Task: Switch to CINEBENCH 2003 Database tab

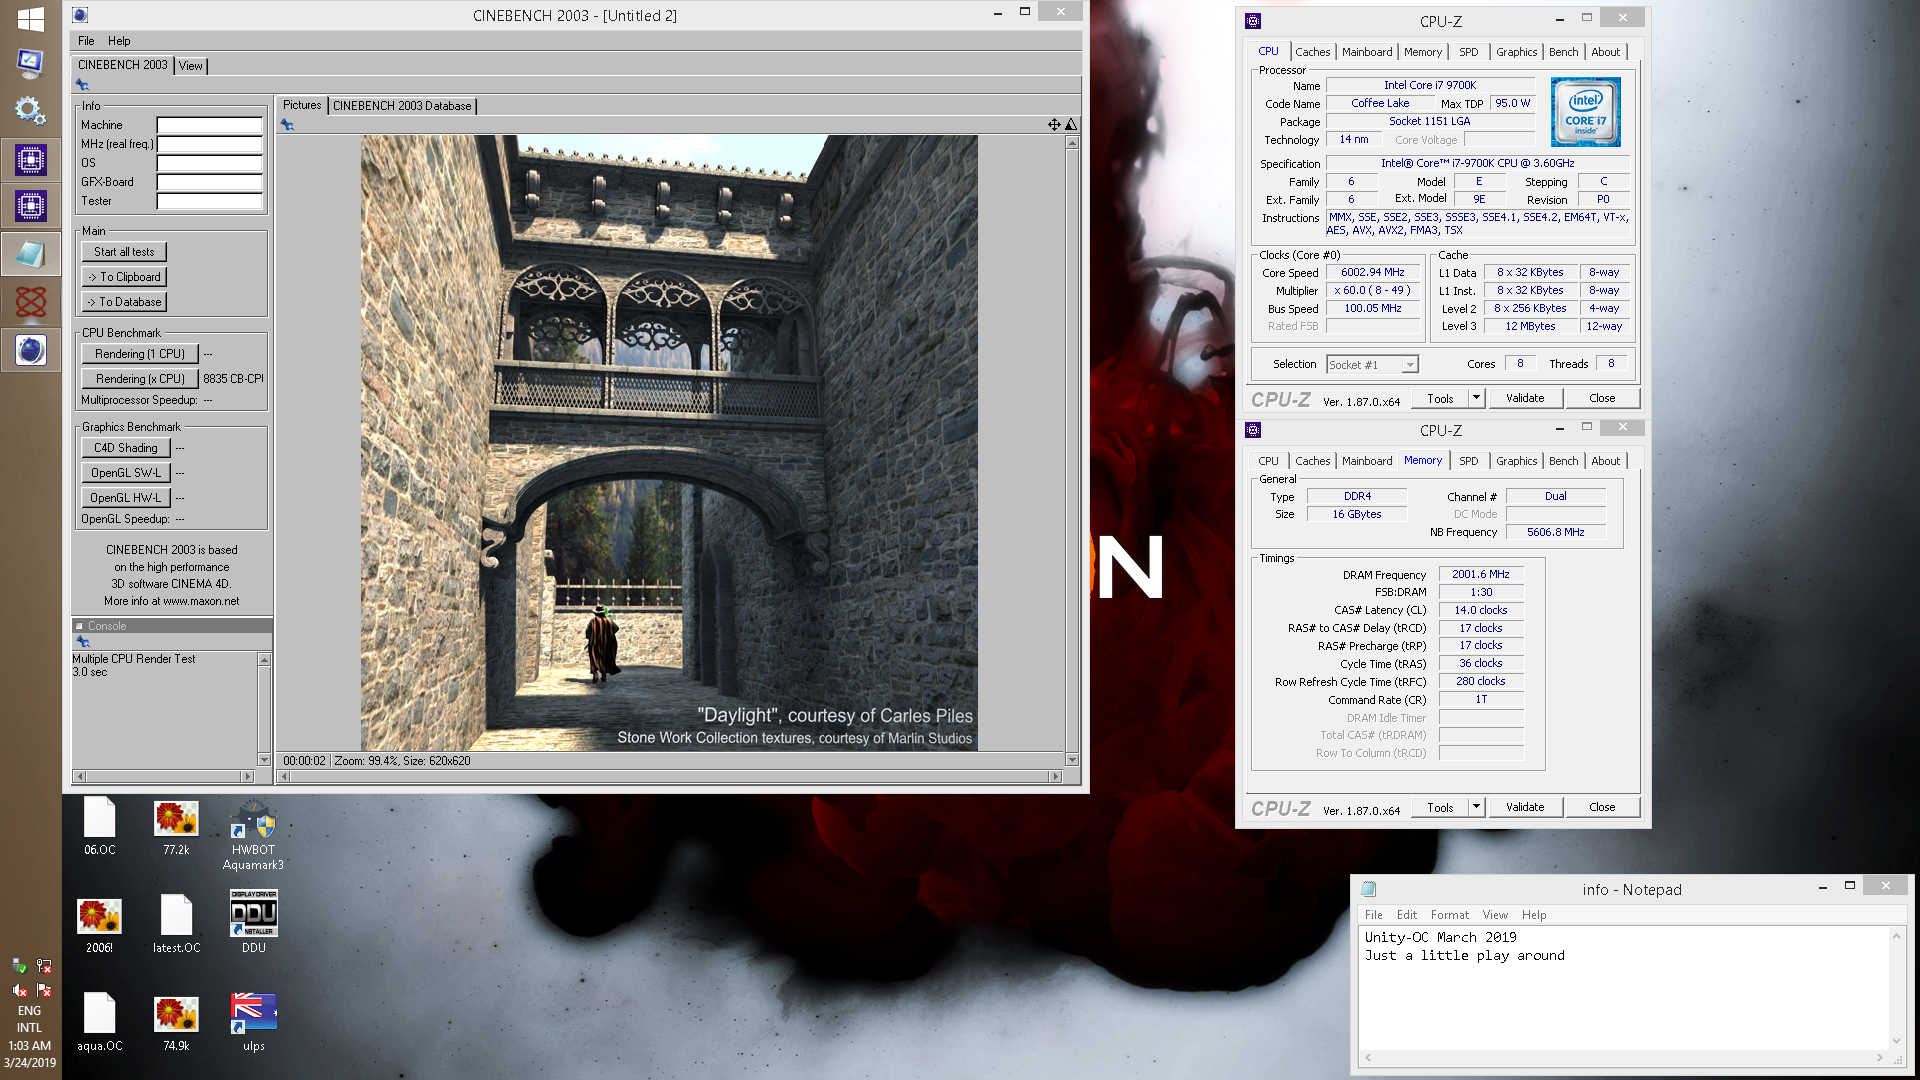Action: tap(402, 106)
